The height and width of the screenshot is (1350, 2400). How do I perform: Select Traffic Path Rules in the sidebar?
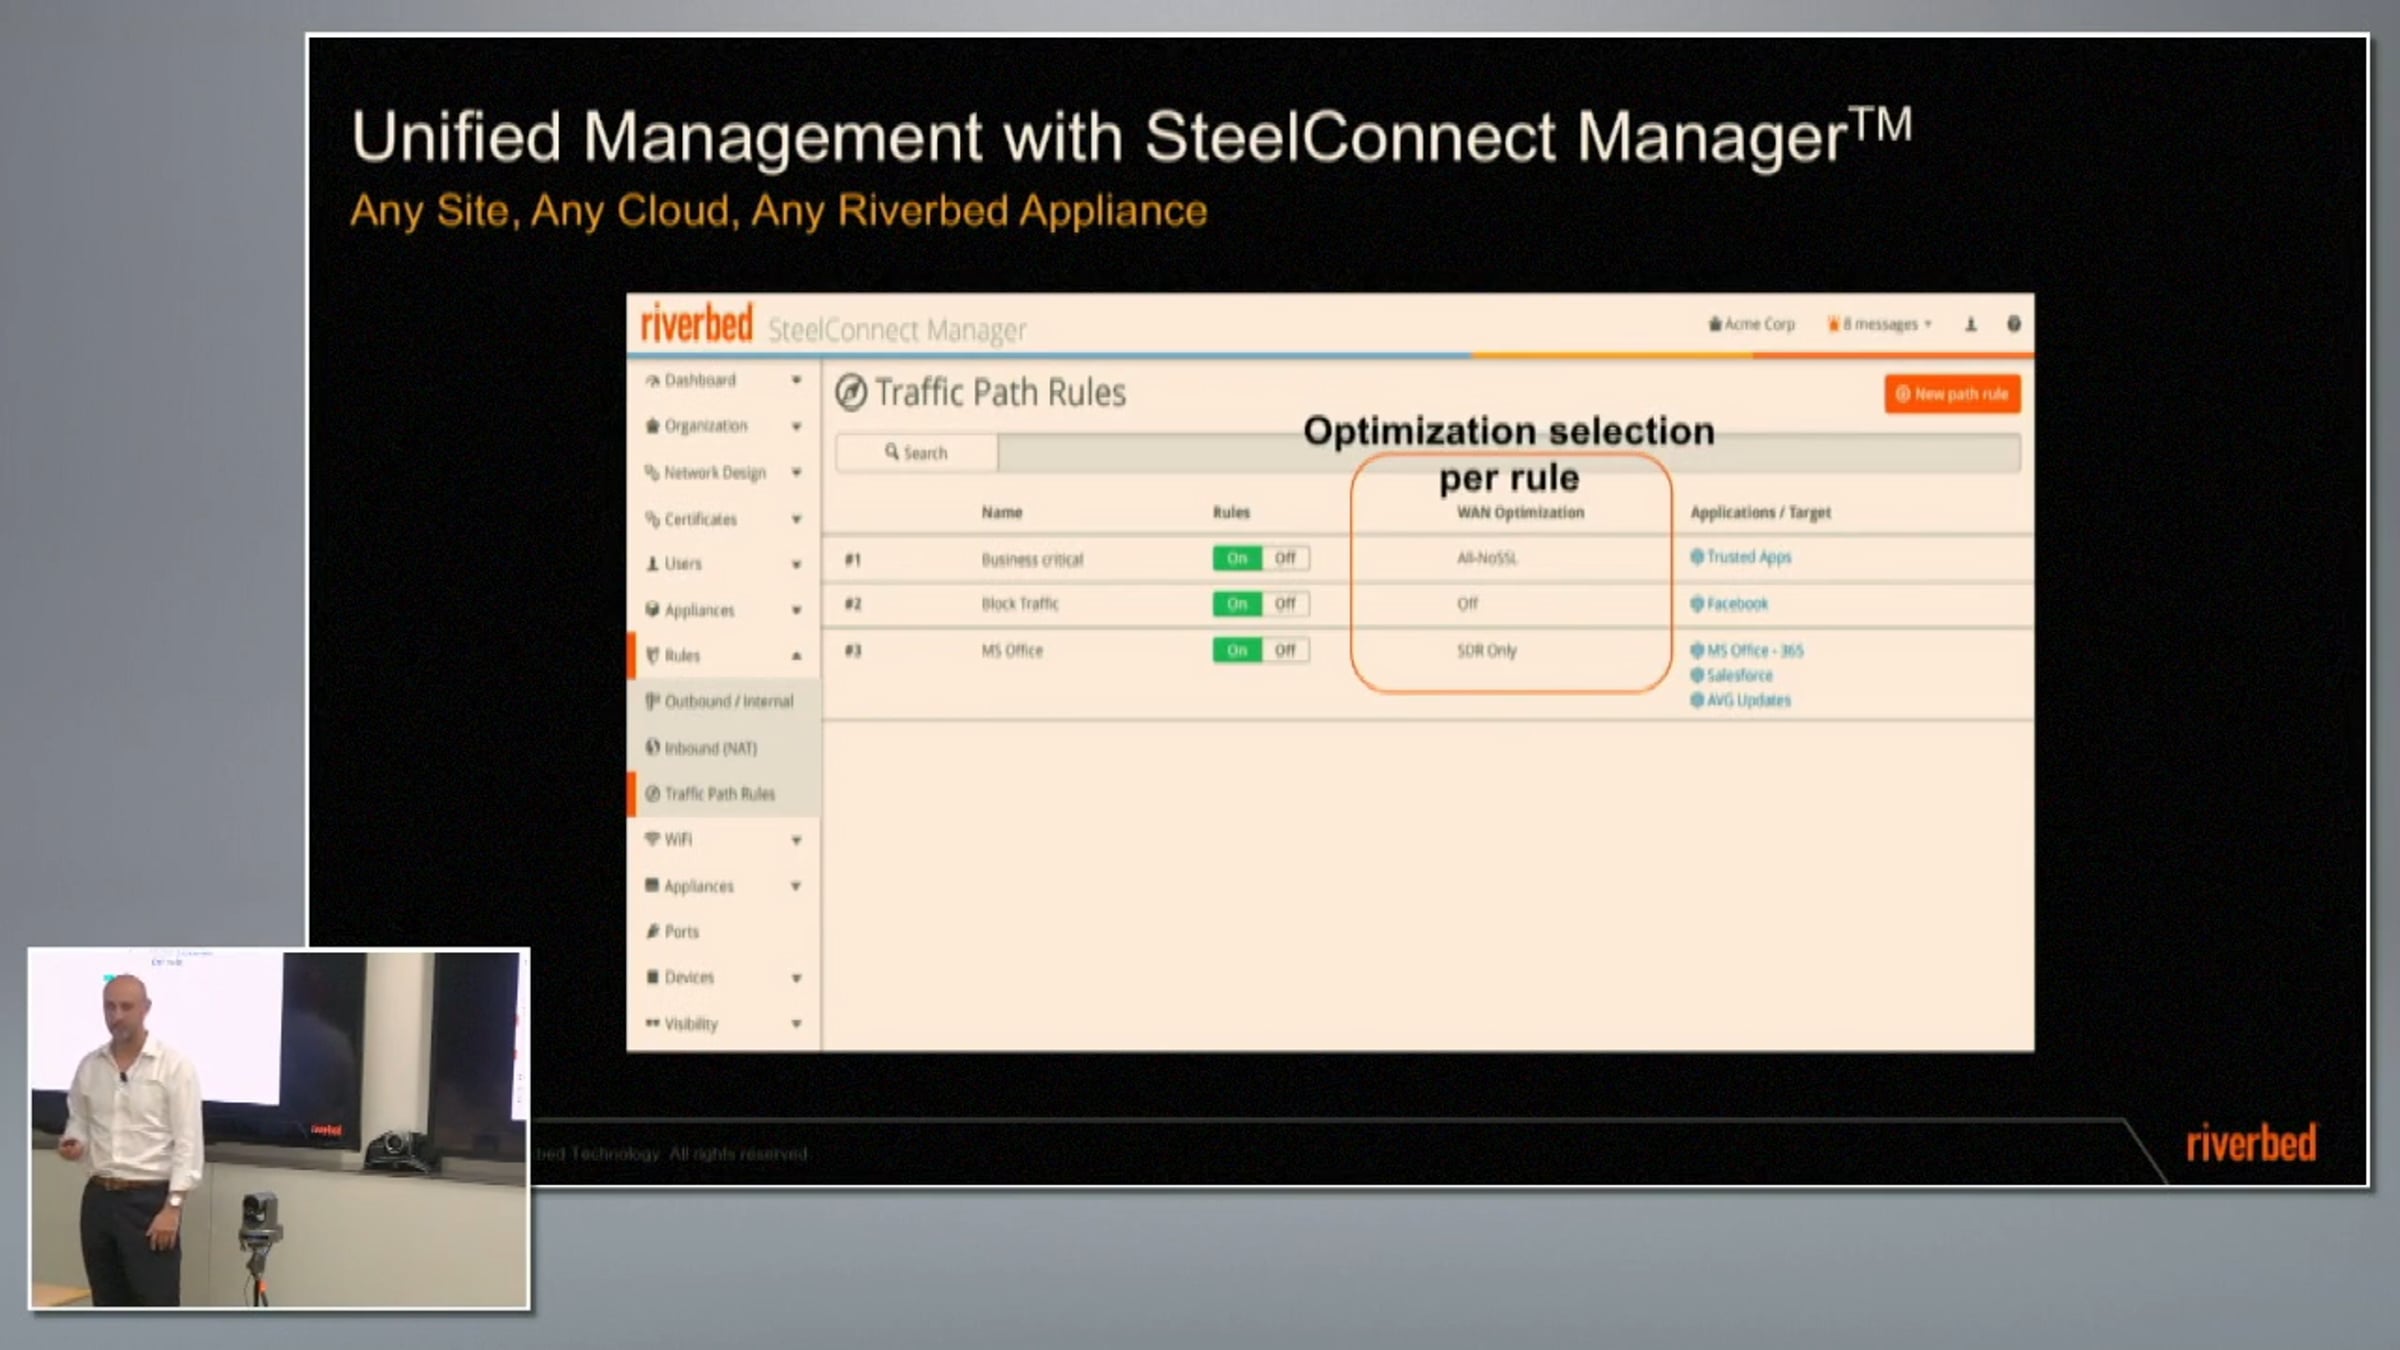(724, 794)
